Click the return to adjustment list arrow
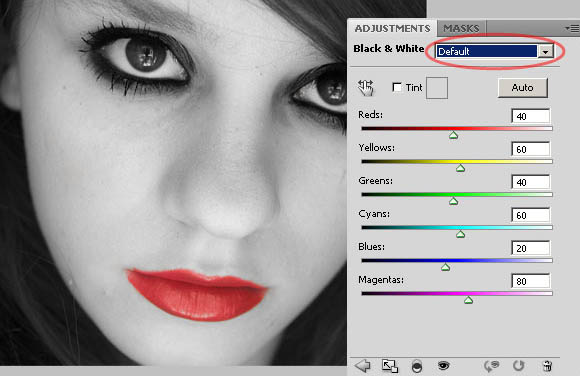580x376 pixels. tap(363, 366)
